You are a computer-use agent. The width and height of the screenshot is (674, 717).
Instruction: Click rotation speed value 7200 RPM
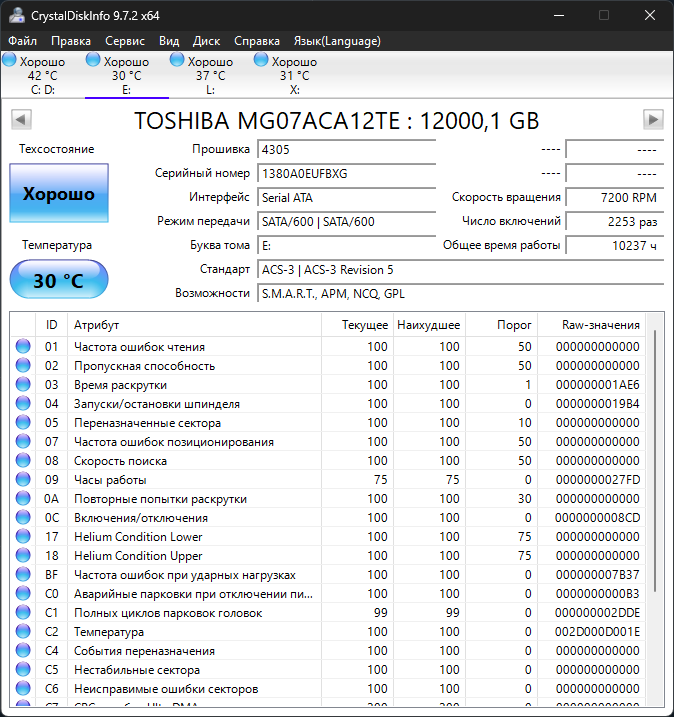615,198
